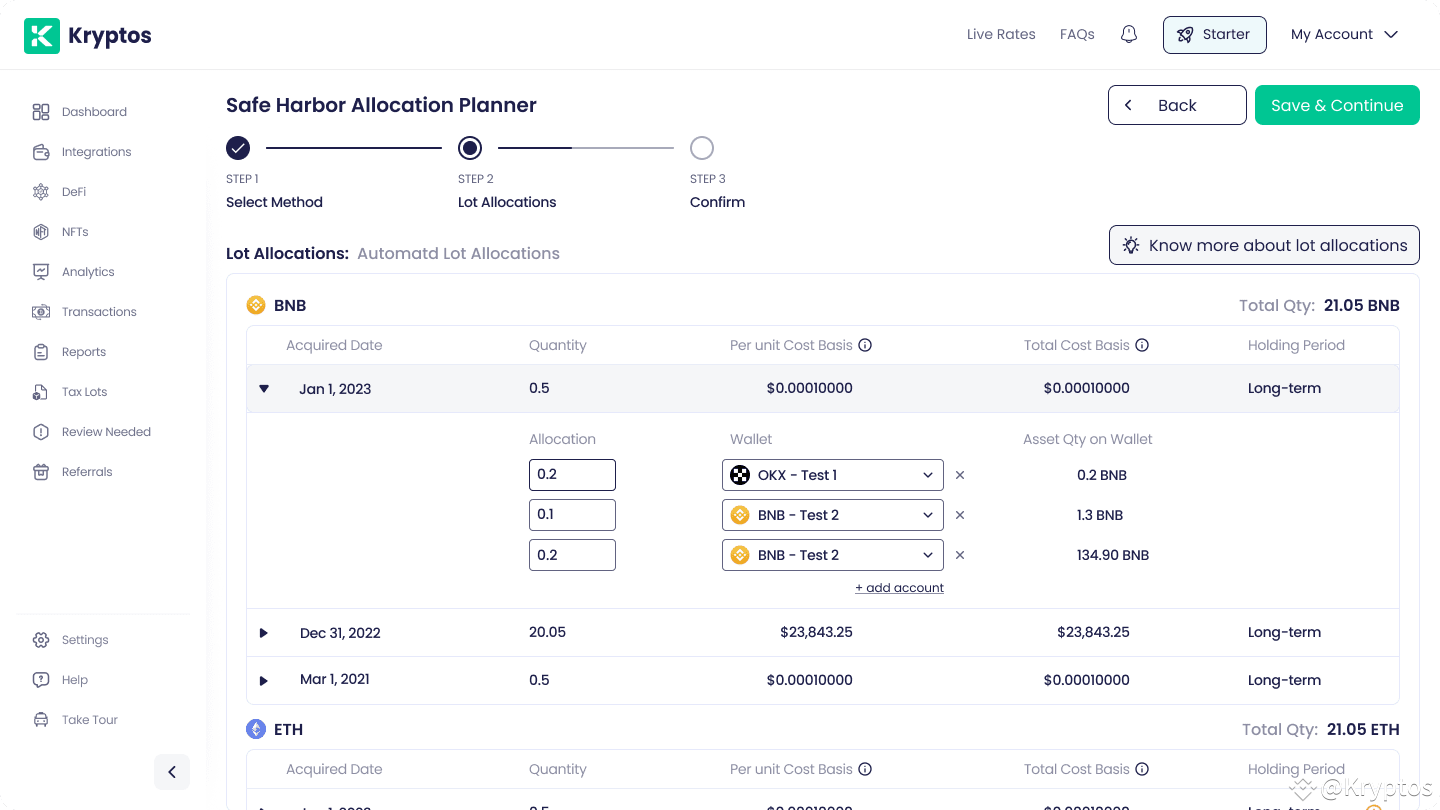The width and height of the screenshot is (1440, 810).
Task: Click the add account link
Action: pos(899,588)
